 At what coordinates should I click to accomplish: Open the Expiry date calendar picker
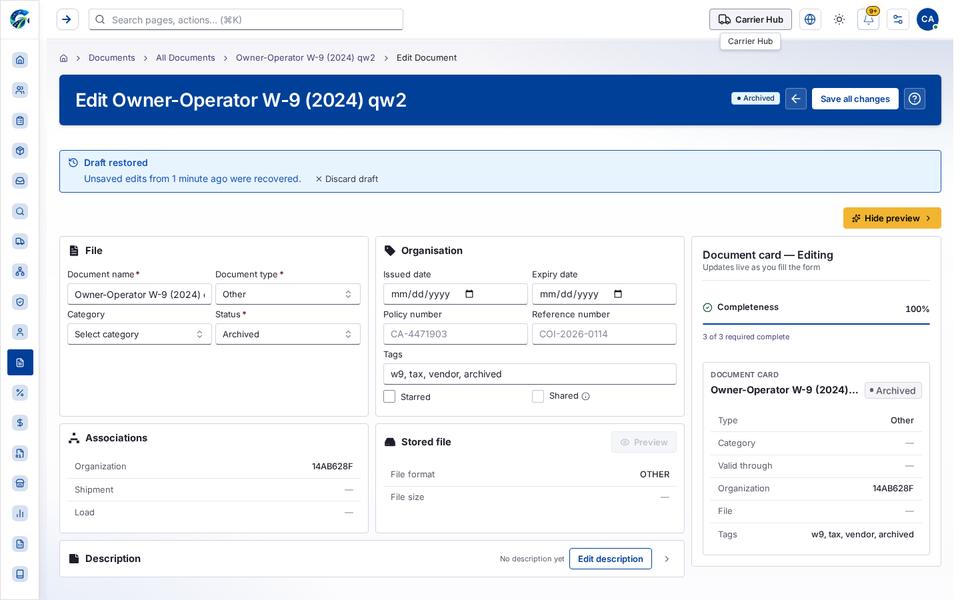point(618,294)
